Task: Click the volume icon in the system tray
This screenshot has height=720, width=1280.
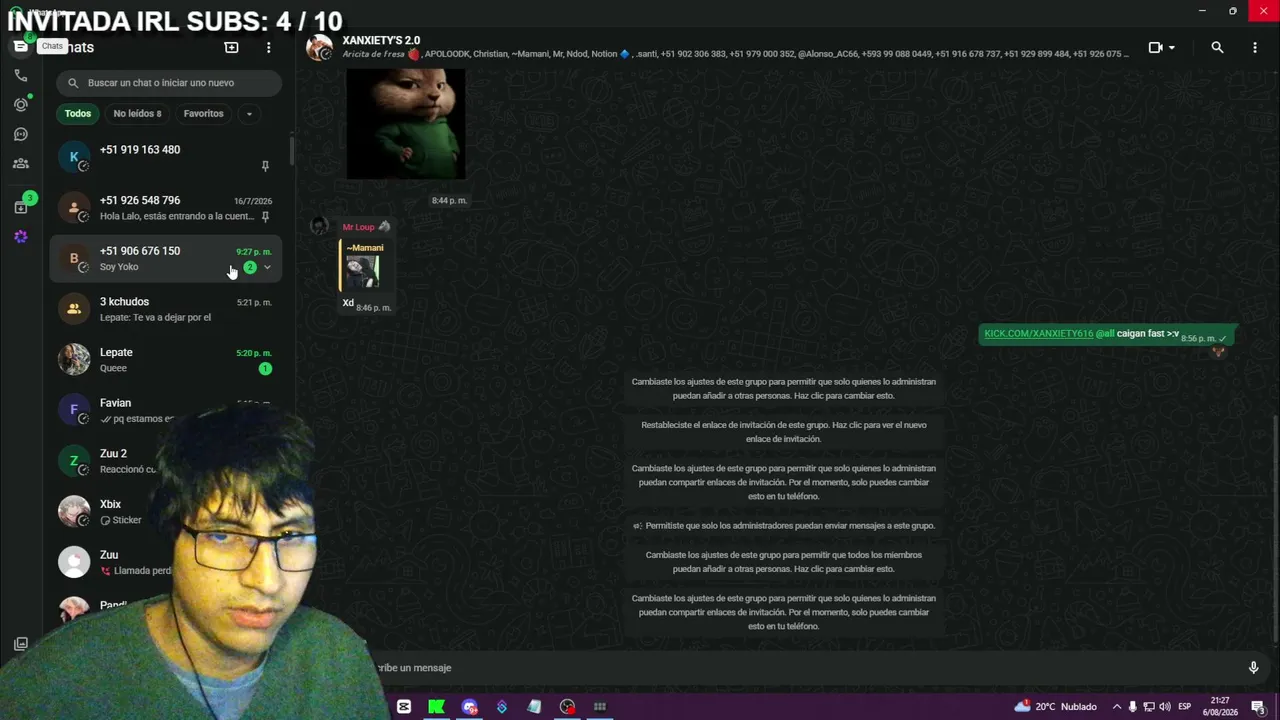Action: tap(1165, 707)
